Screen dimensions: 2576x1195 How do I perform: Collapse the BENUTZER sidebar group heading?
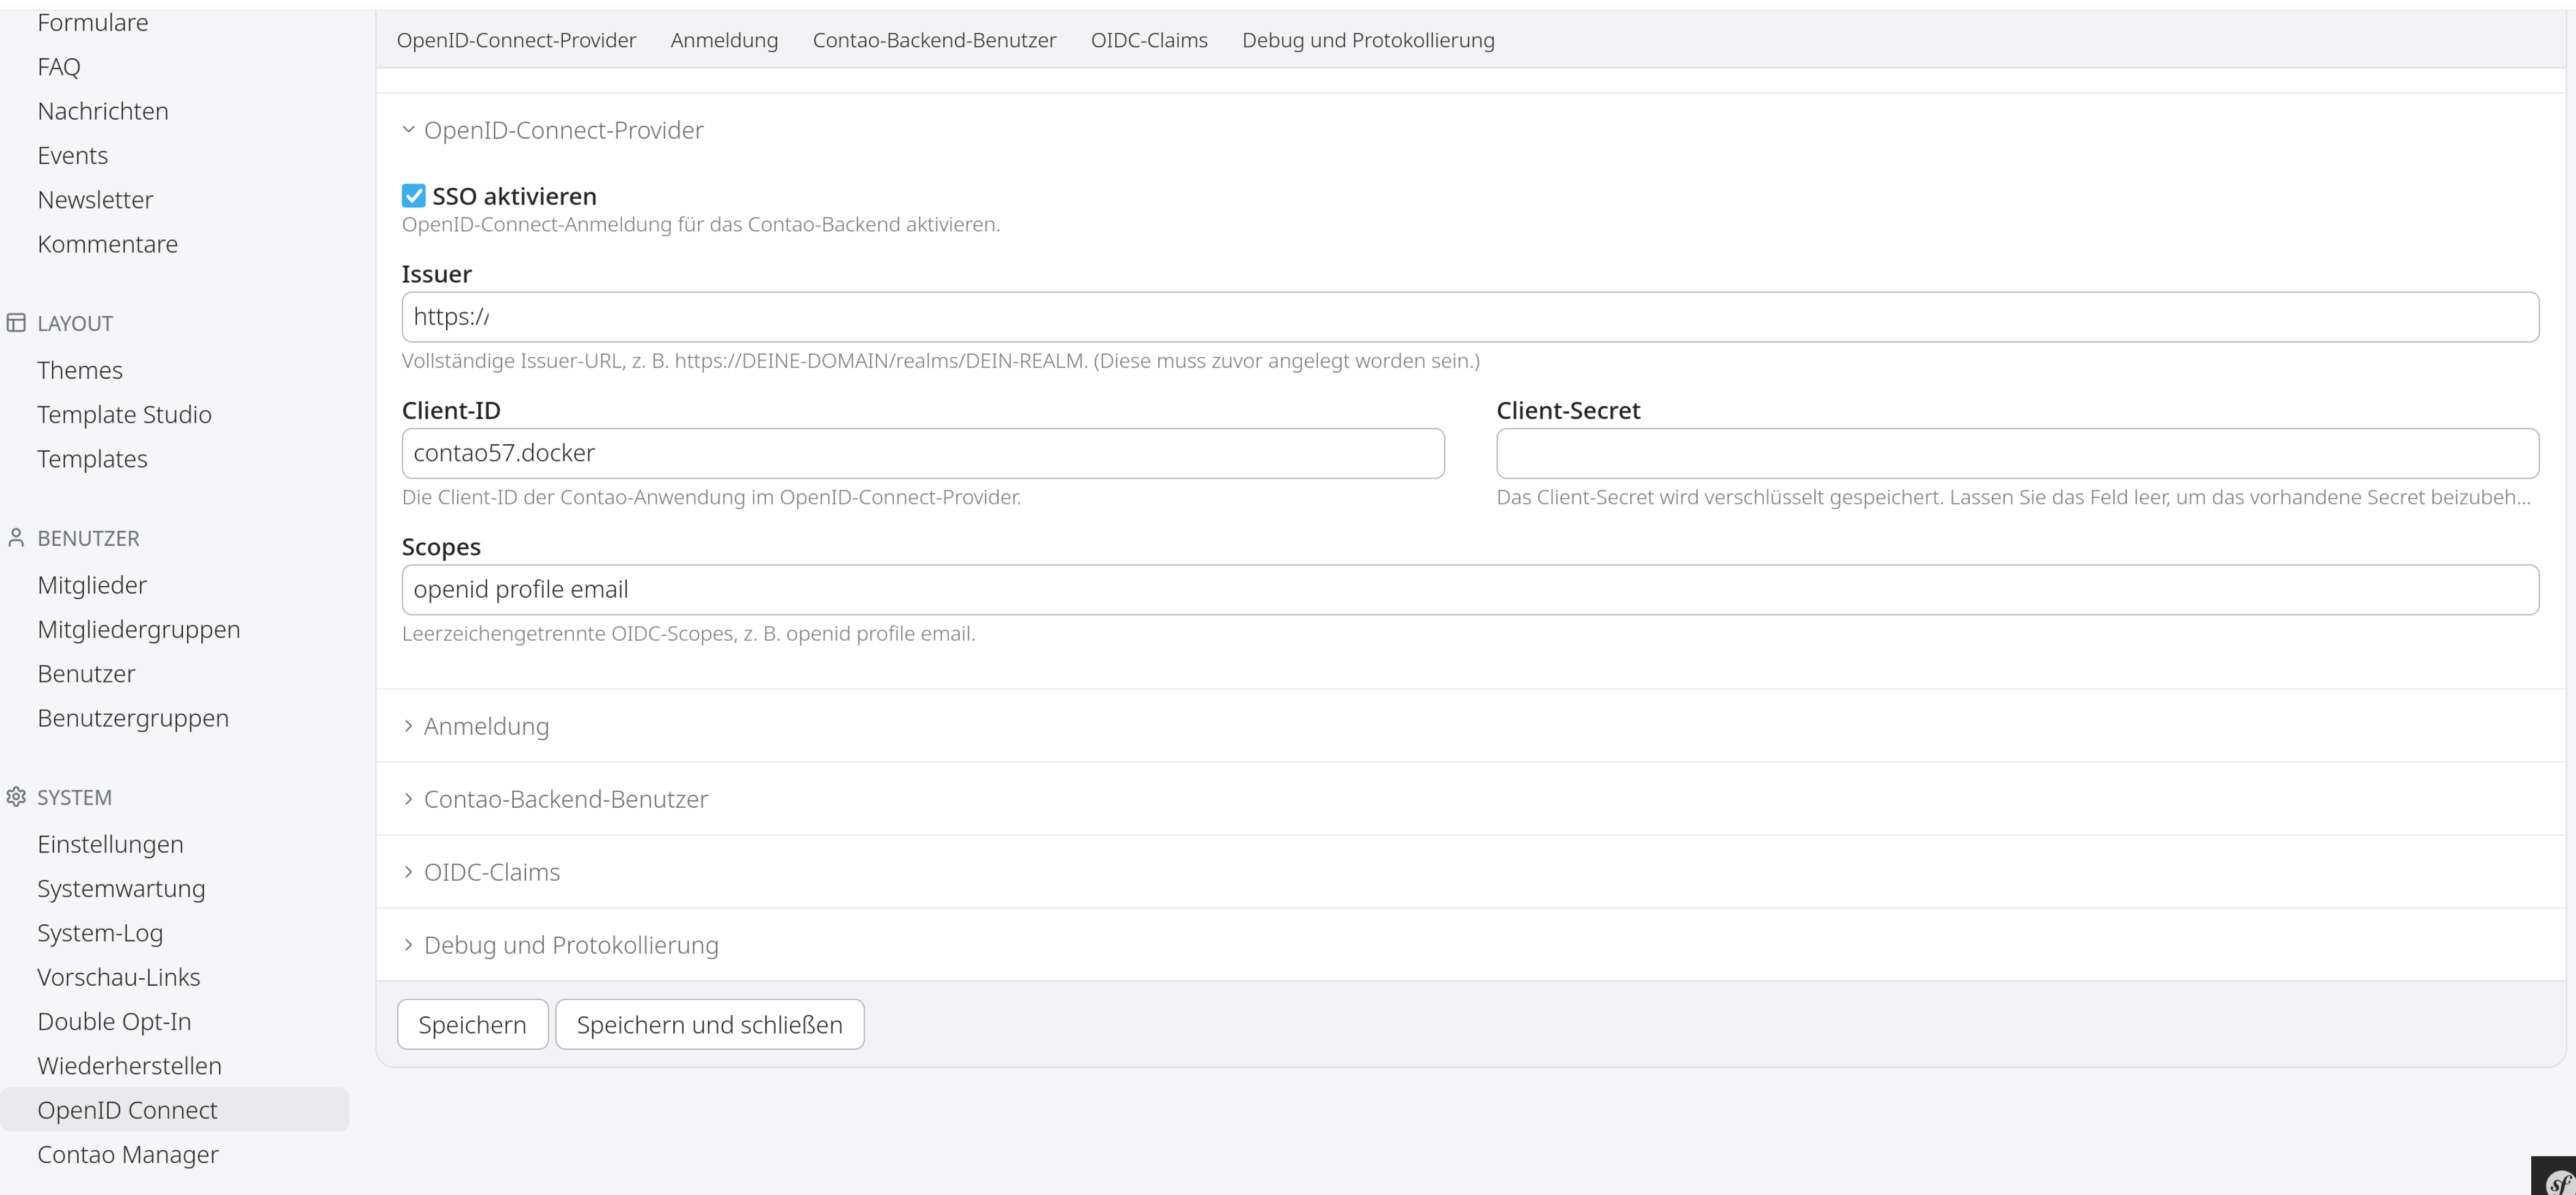(x=88, y=538)
